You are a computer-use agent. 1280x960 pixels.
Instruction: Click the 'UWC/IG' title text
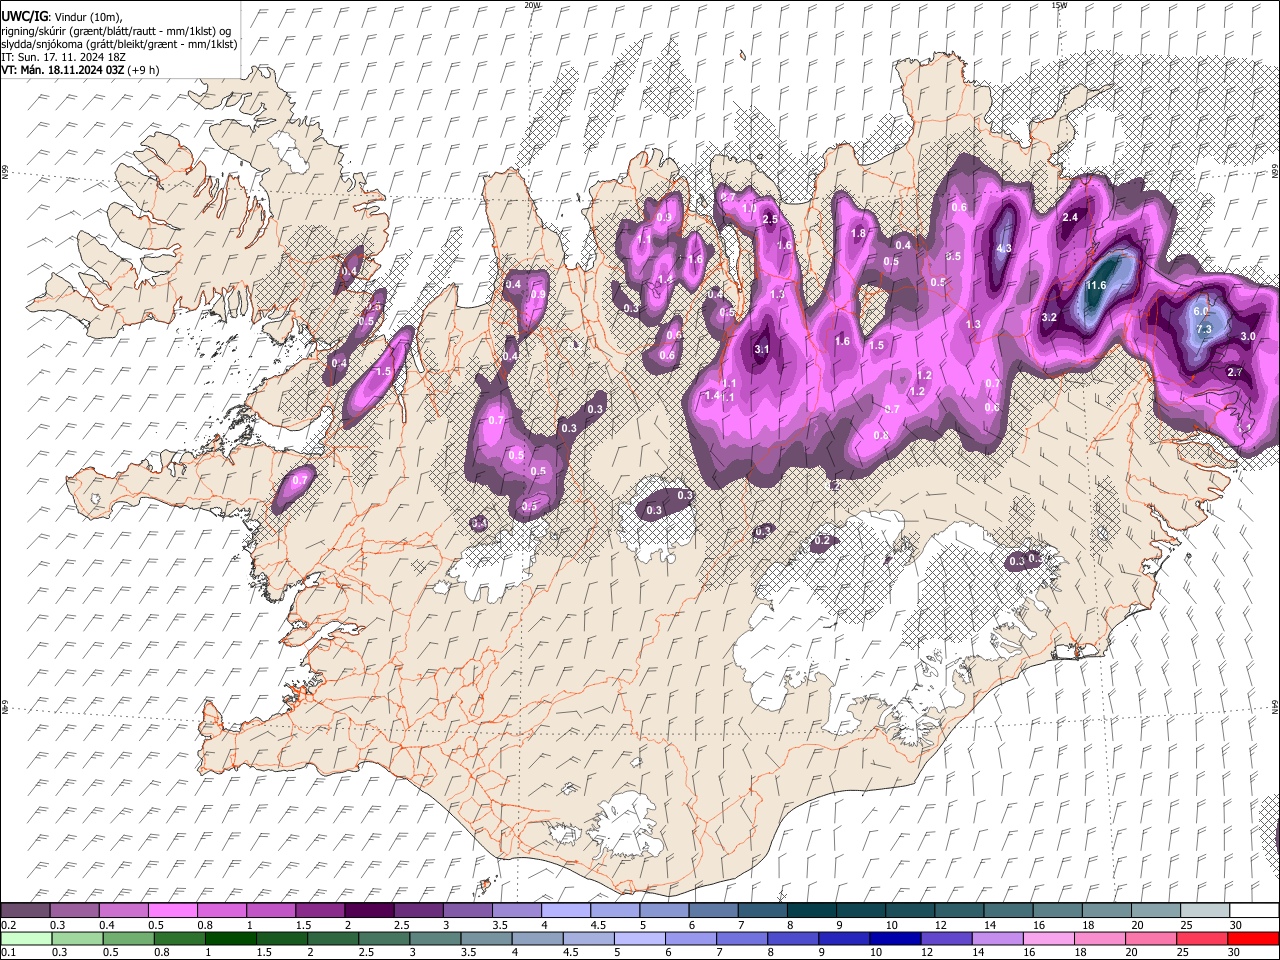24,18
